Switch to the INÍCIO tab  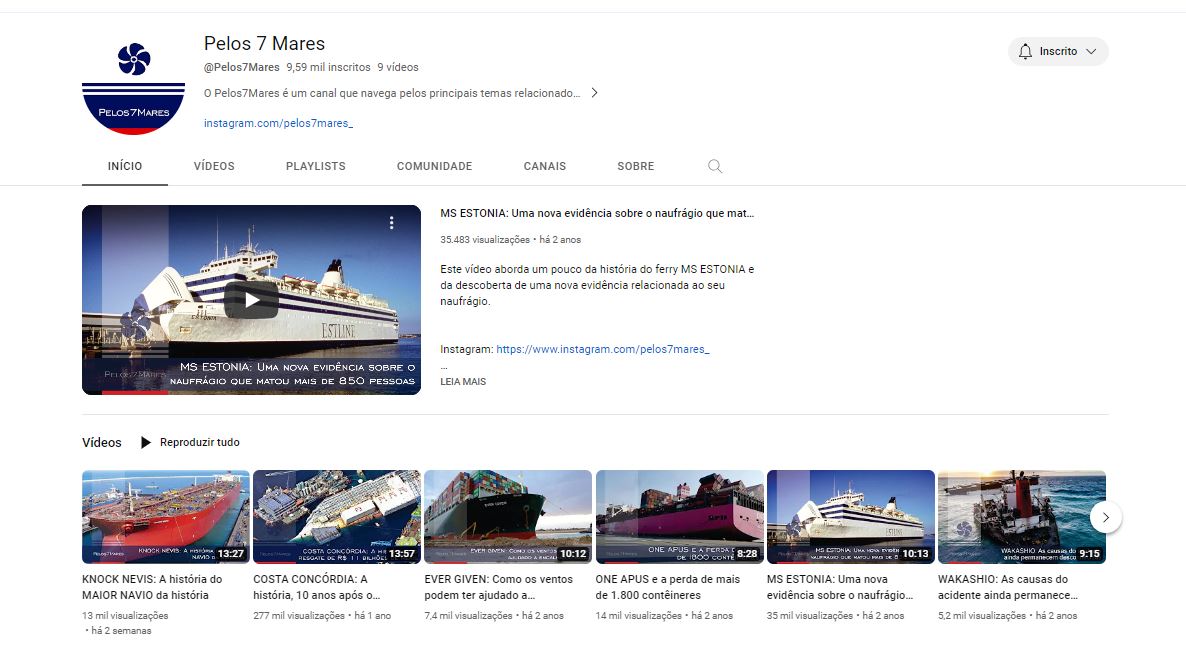(125, 166)
